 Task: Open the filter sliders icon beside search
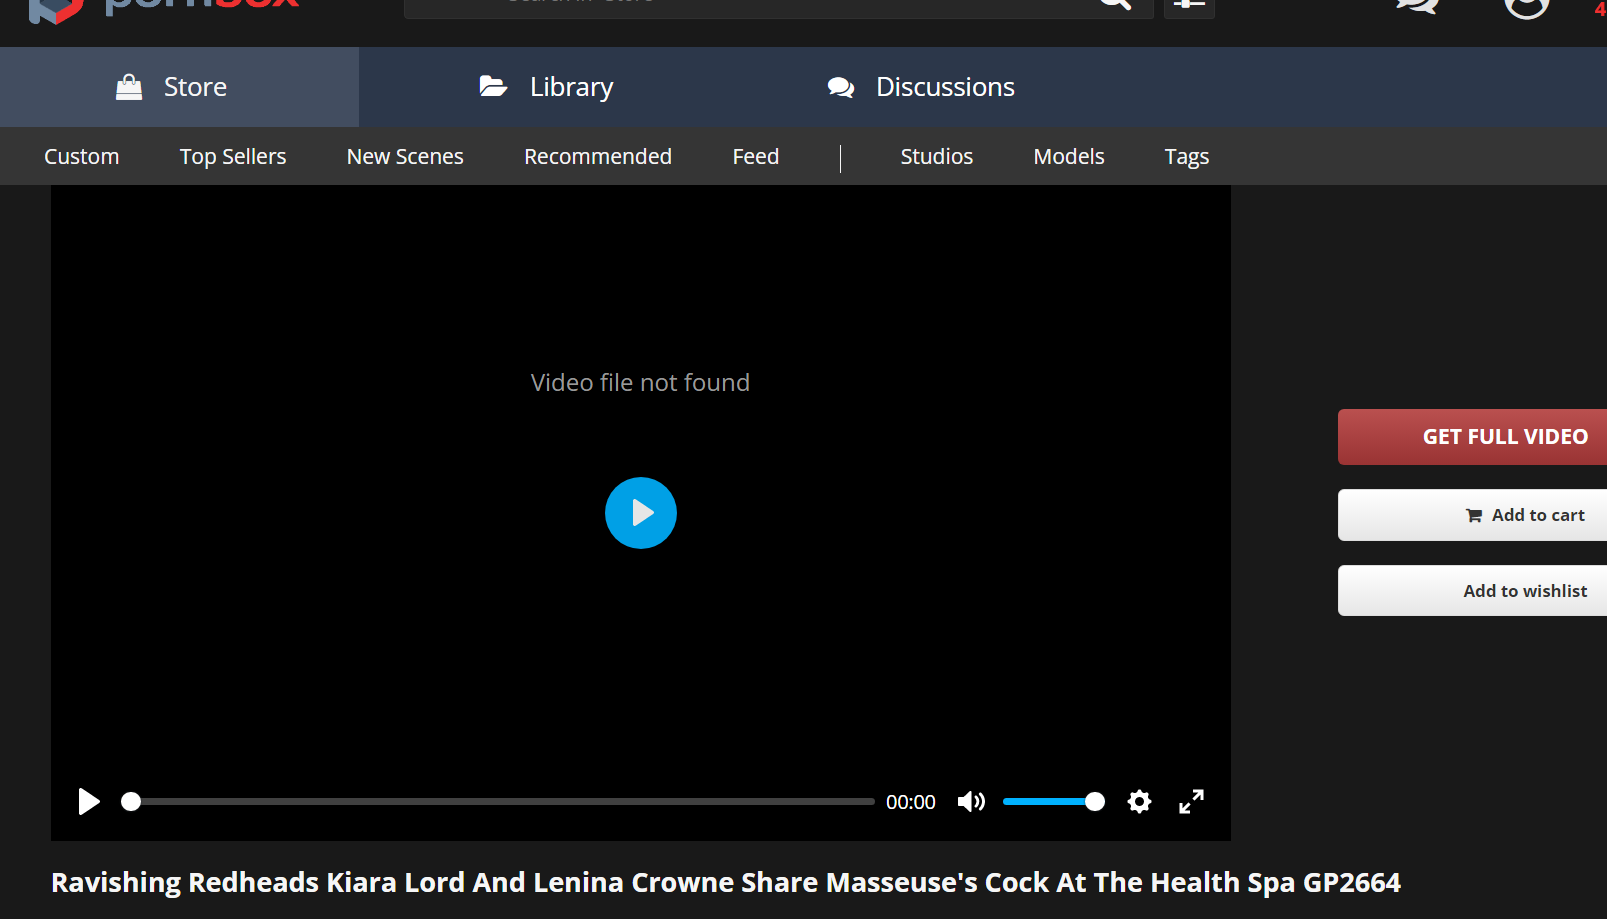point(1189,6)
